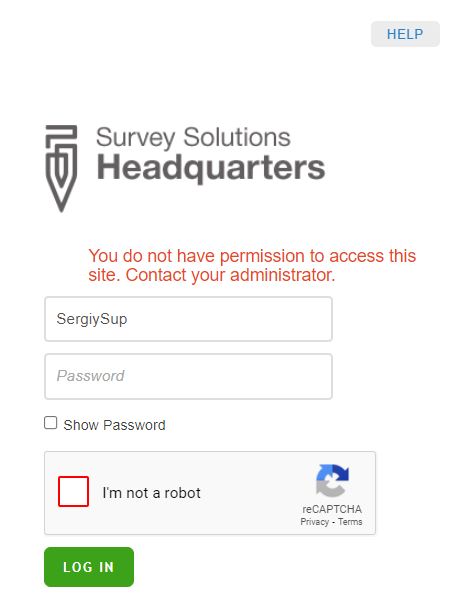
Task: Open the reCAPTCHA Terms link
Action: pyautogui.click(x=350, y=522)
